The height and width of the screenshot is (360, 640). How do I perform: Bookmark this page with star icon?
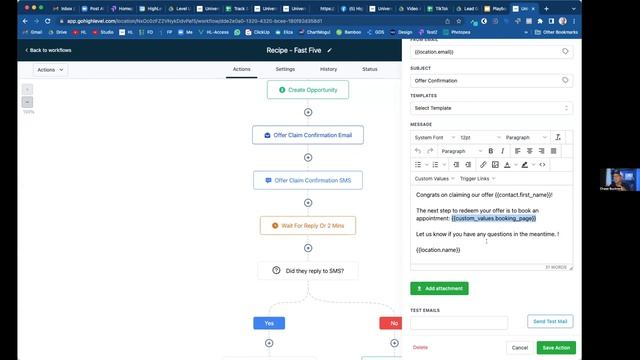pyautogui.click(x=459, y=21)
